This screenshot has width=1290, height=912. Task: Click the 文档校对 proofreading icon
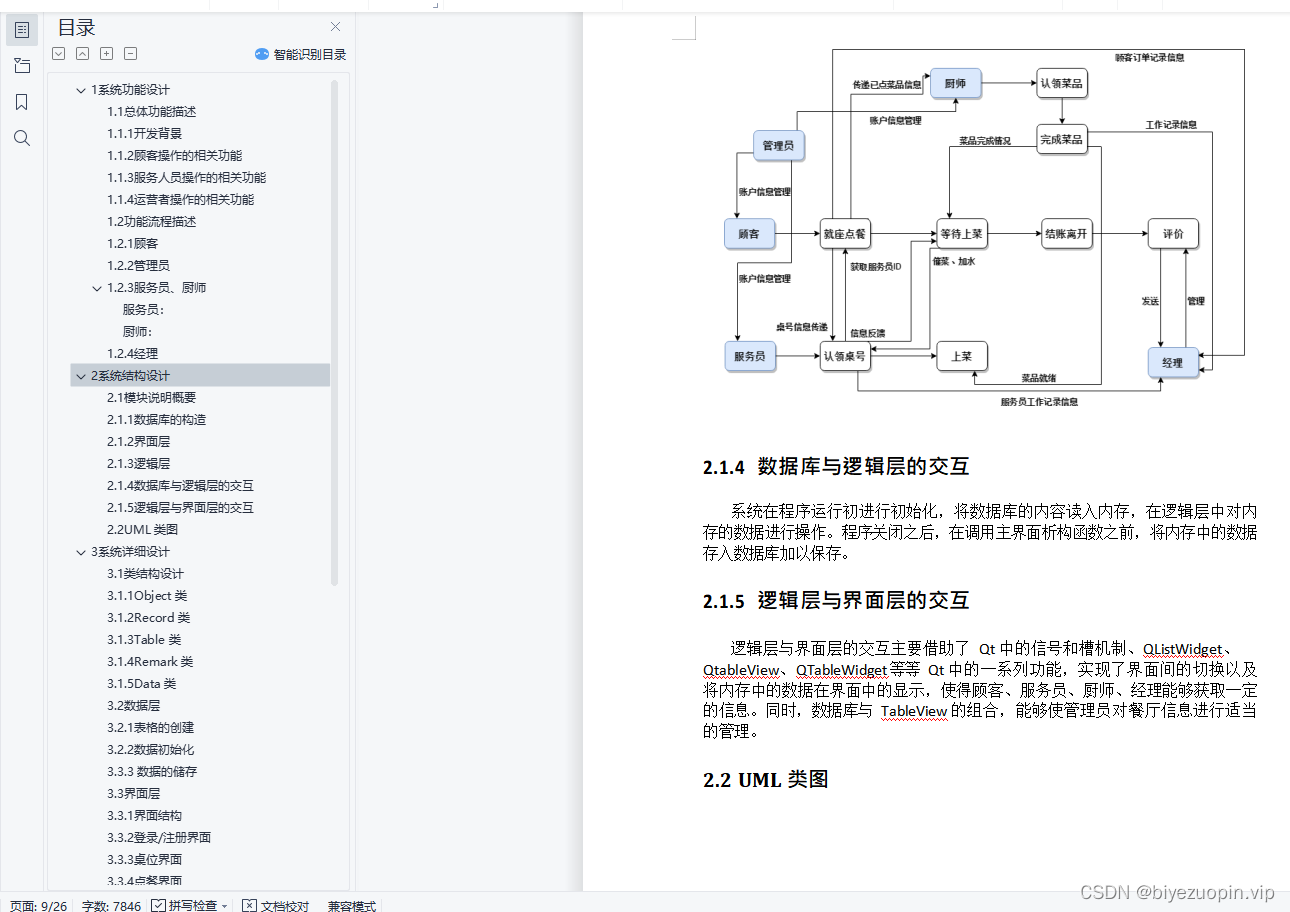pyautogui.click(x=250, y=905)
